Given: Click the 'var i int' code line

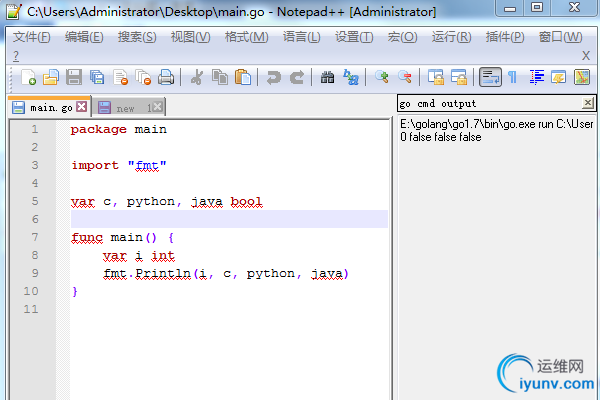Looking at the screenshot, I should point(139,255).
